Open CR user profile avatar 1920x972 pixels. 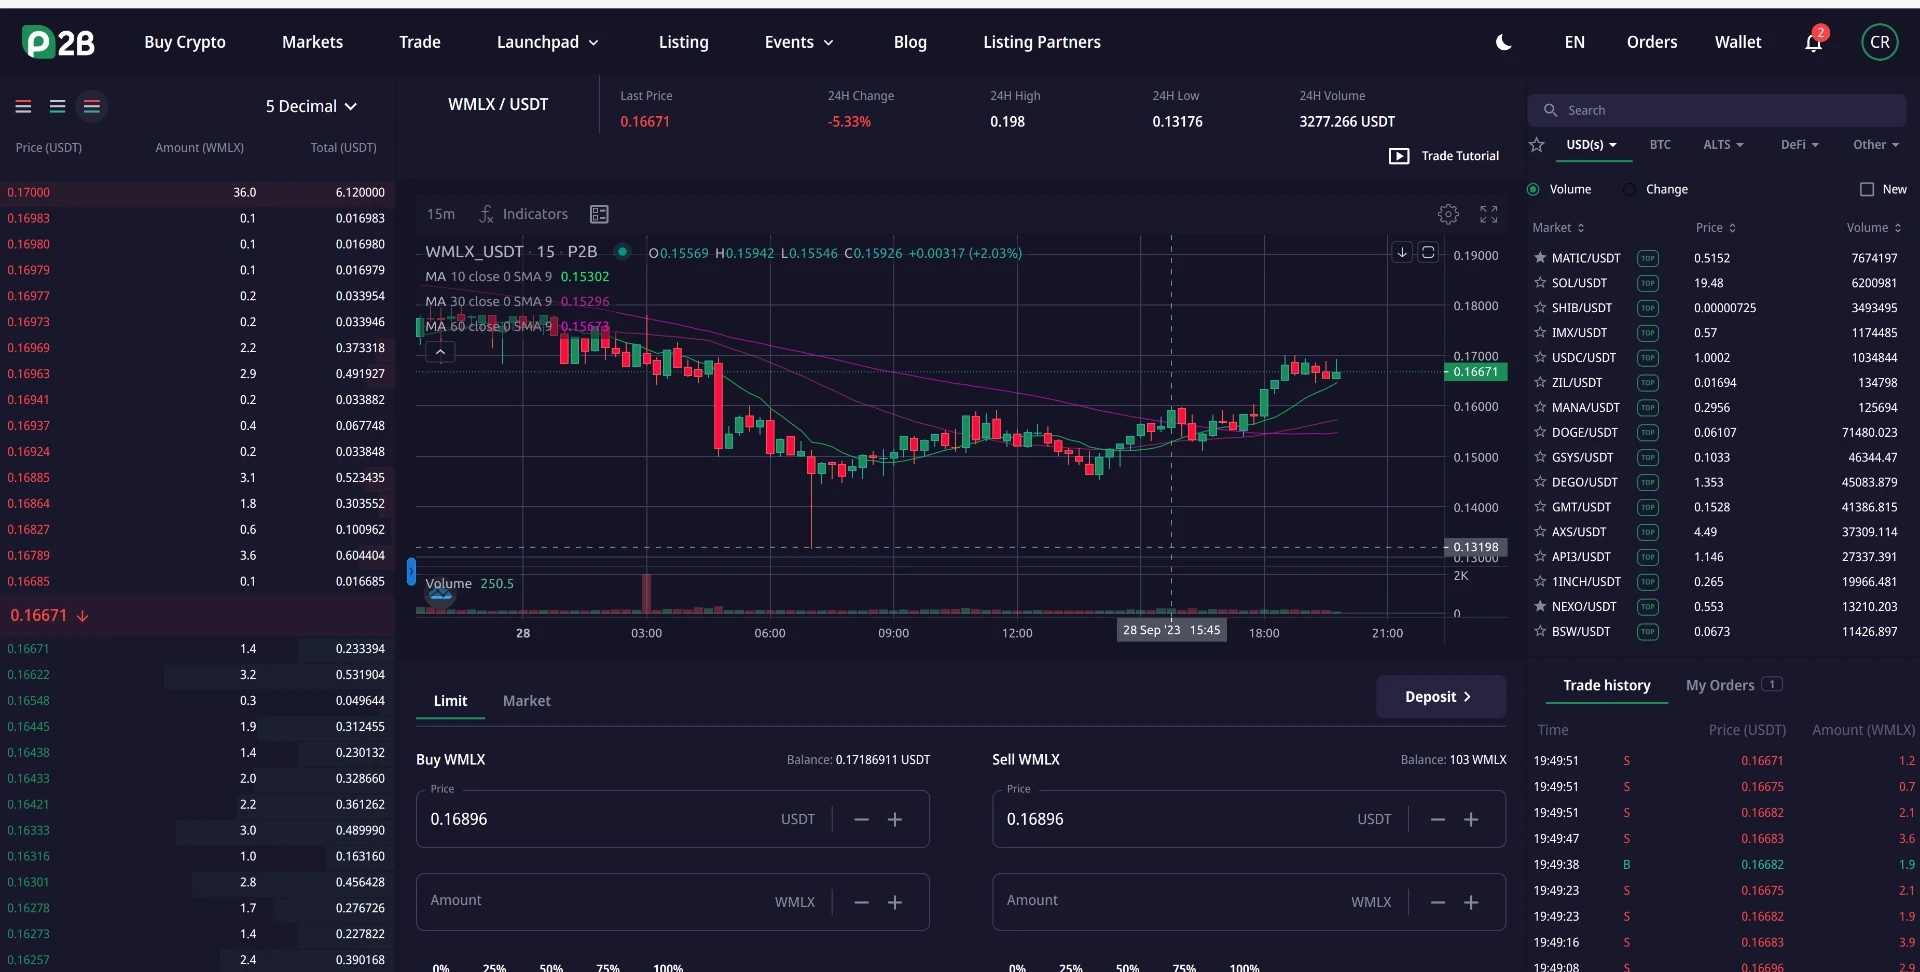(x=1880, y=42)
